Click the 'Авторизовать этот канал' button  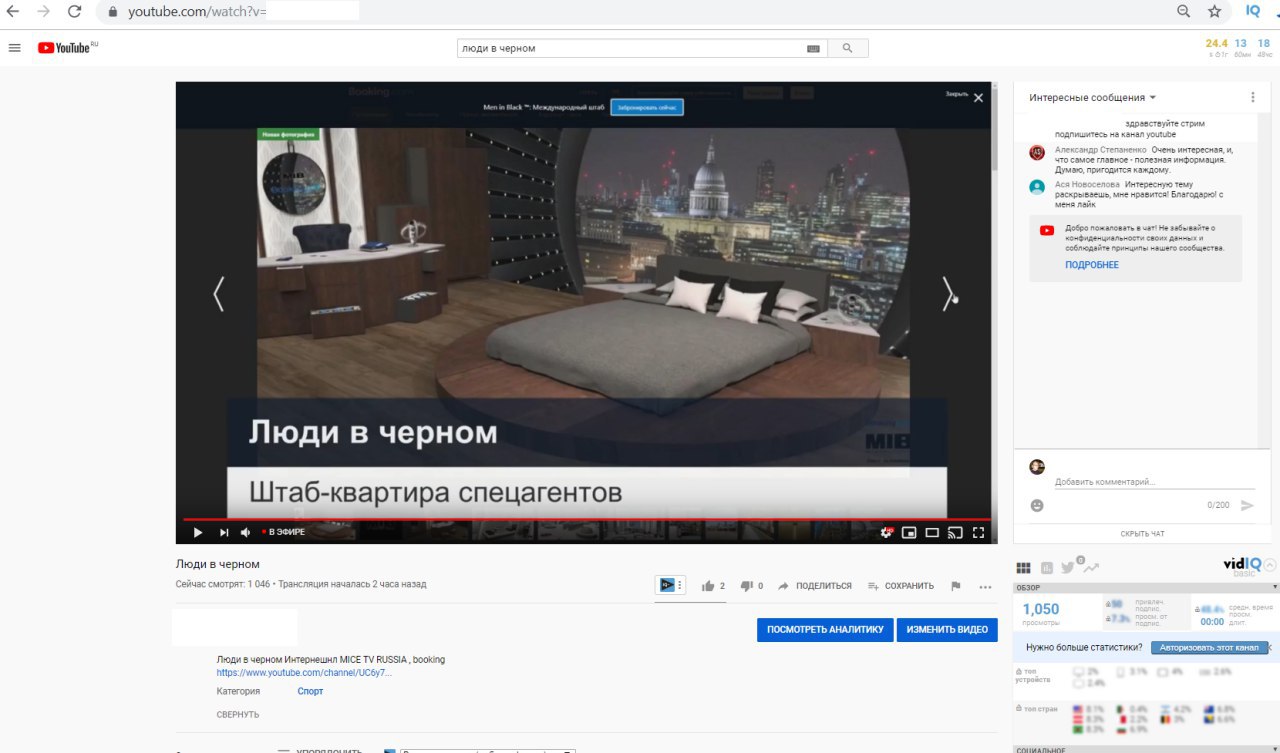1209,647
